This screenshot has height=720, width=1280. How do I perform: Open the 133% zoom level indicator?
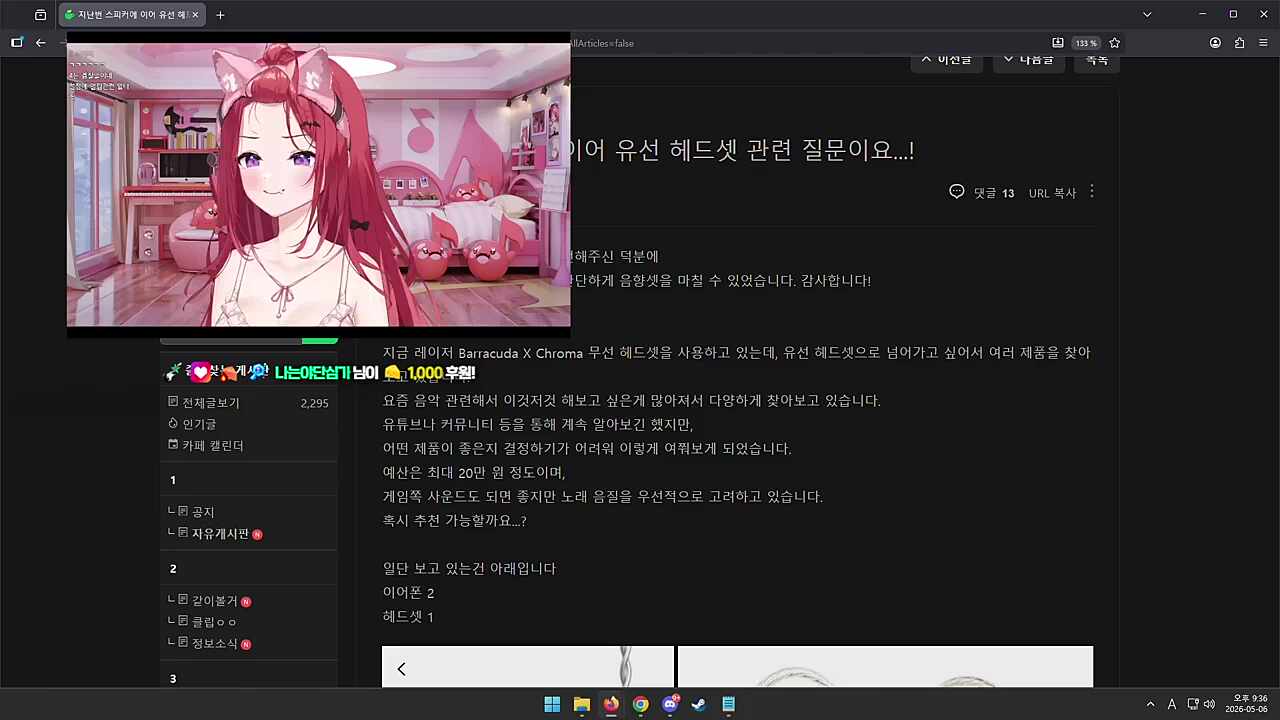[1086, 43]
